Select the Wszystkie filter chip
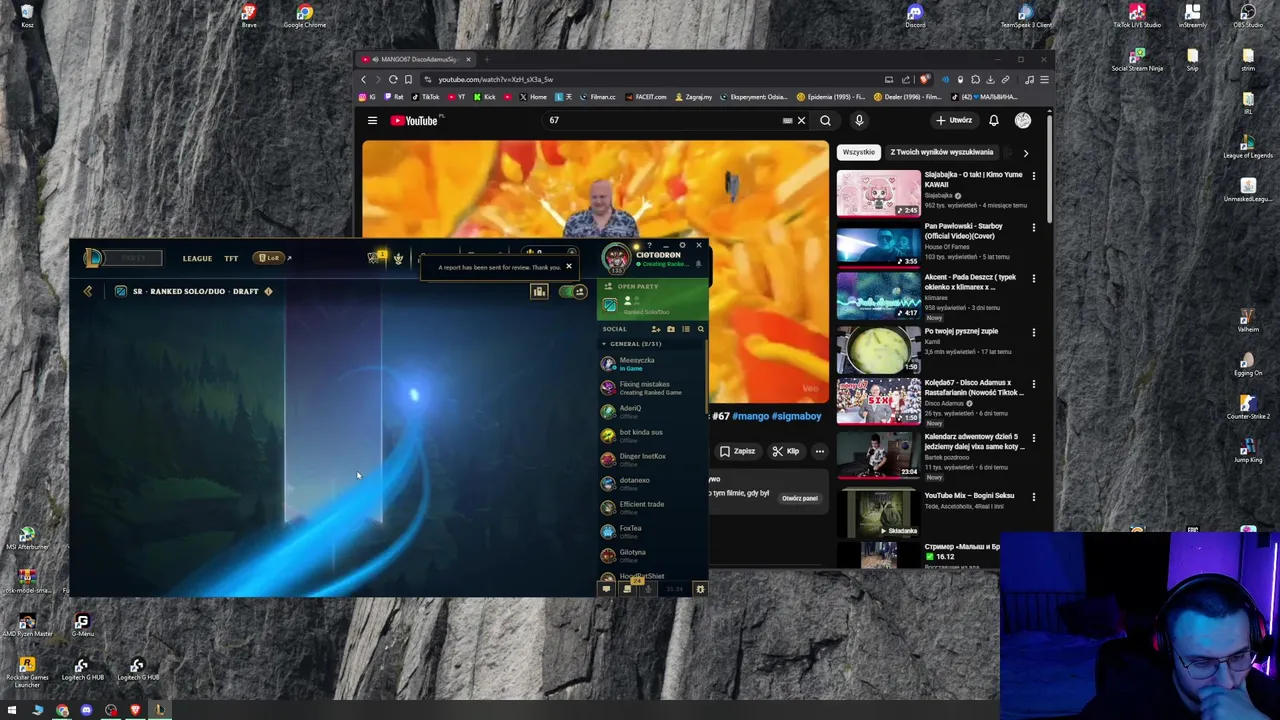 pyautogui.click(x=859, y=152)
